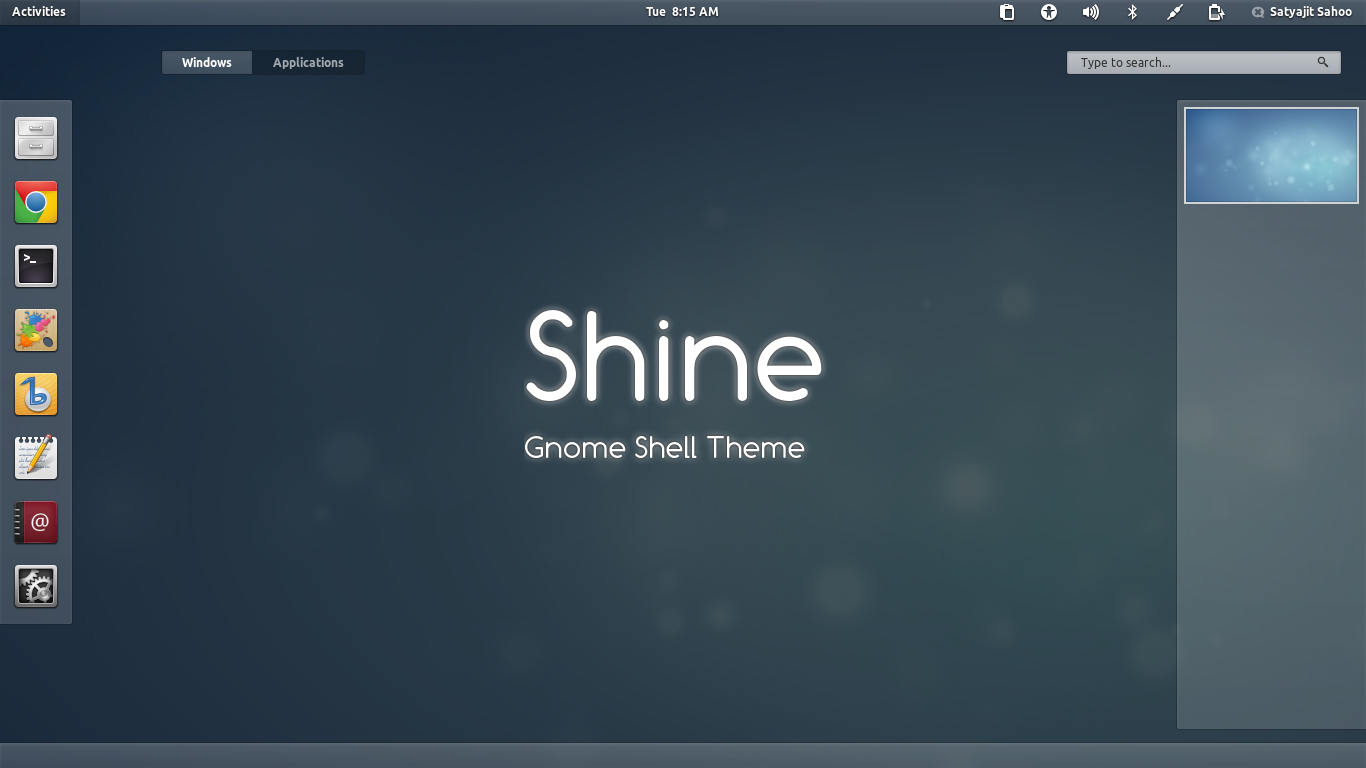Open the Satyajit Sahoo user menu
Image resolution: width=1366 pixels, height=768 pixels.
(1302, 12)
